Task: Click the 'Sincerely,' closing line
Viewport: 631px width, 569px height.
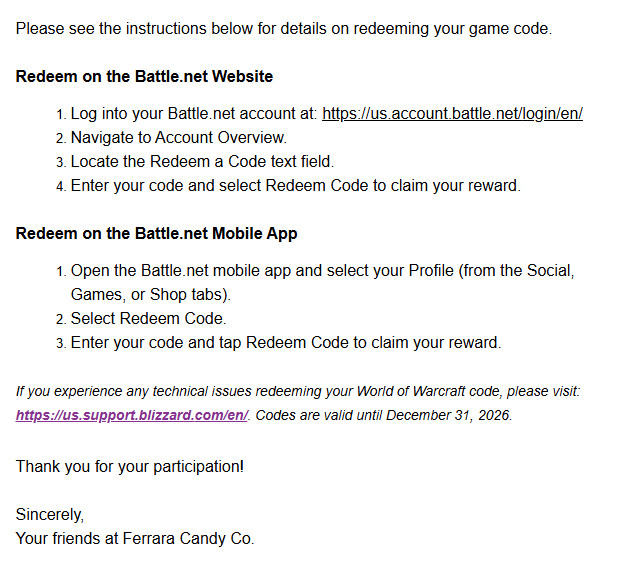Action: tap(50, 515)
